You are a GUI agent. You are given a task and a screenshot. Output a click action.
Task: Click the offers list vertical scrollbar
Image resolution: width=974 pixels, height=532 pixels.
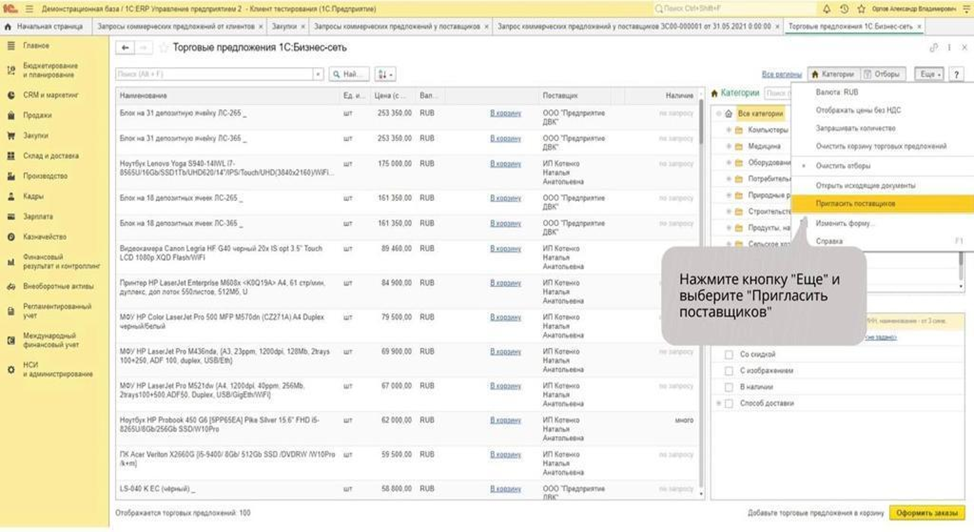(702, 292)
